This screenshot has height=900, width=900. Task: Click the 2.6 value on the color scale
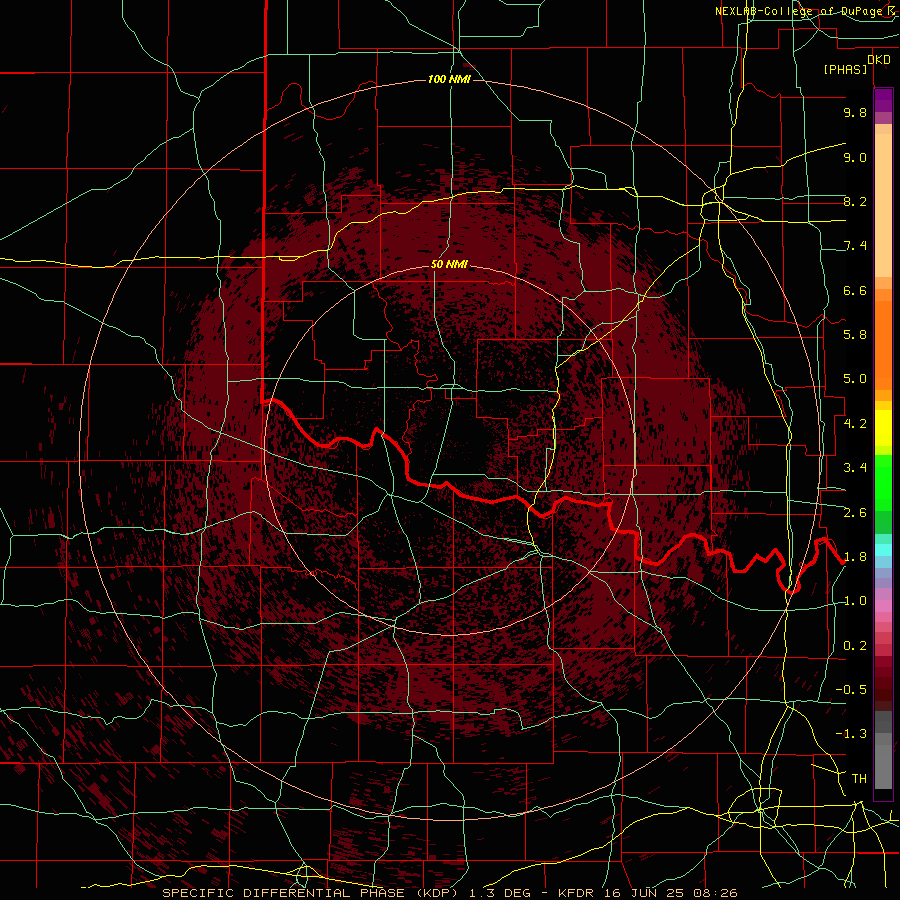coord(855,513)
